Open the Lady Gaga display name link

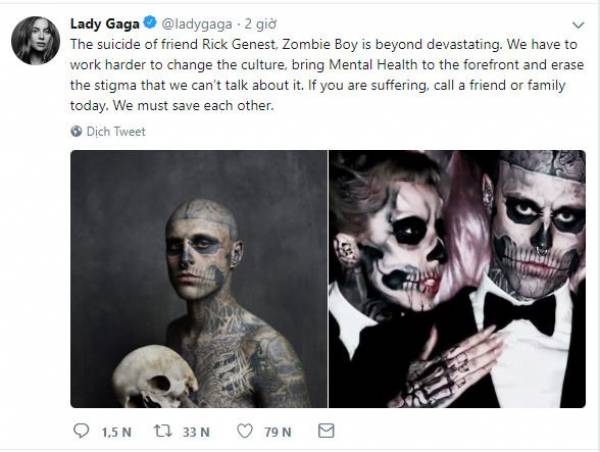pos(105,22)
